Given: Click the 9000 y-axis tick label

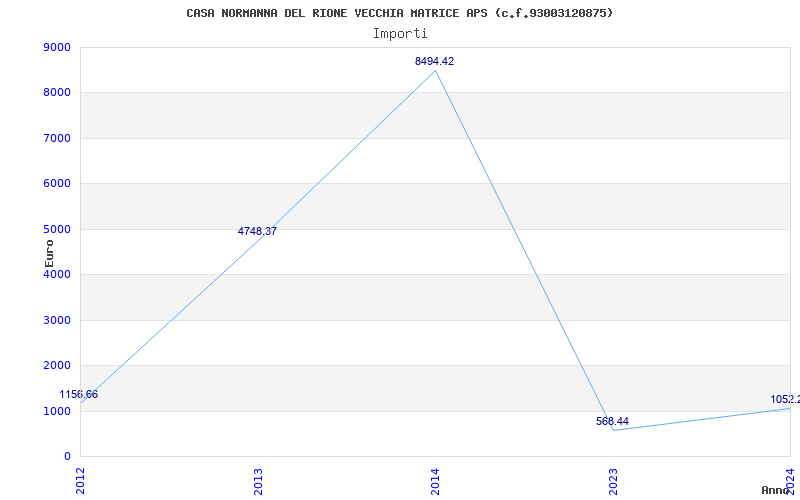Looking at the screenshot, I should pos(57,47).
